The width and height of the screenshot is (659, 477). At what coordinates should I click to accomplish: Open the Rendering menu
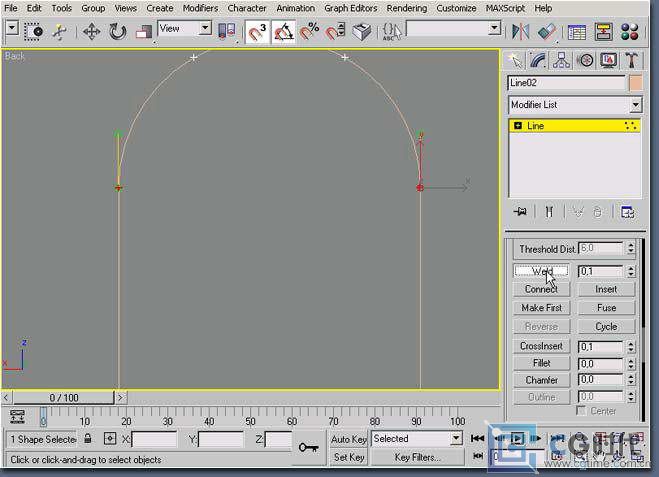(406, 8)
